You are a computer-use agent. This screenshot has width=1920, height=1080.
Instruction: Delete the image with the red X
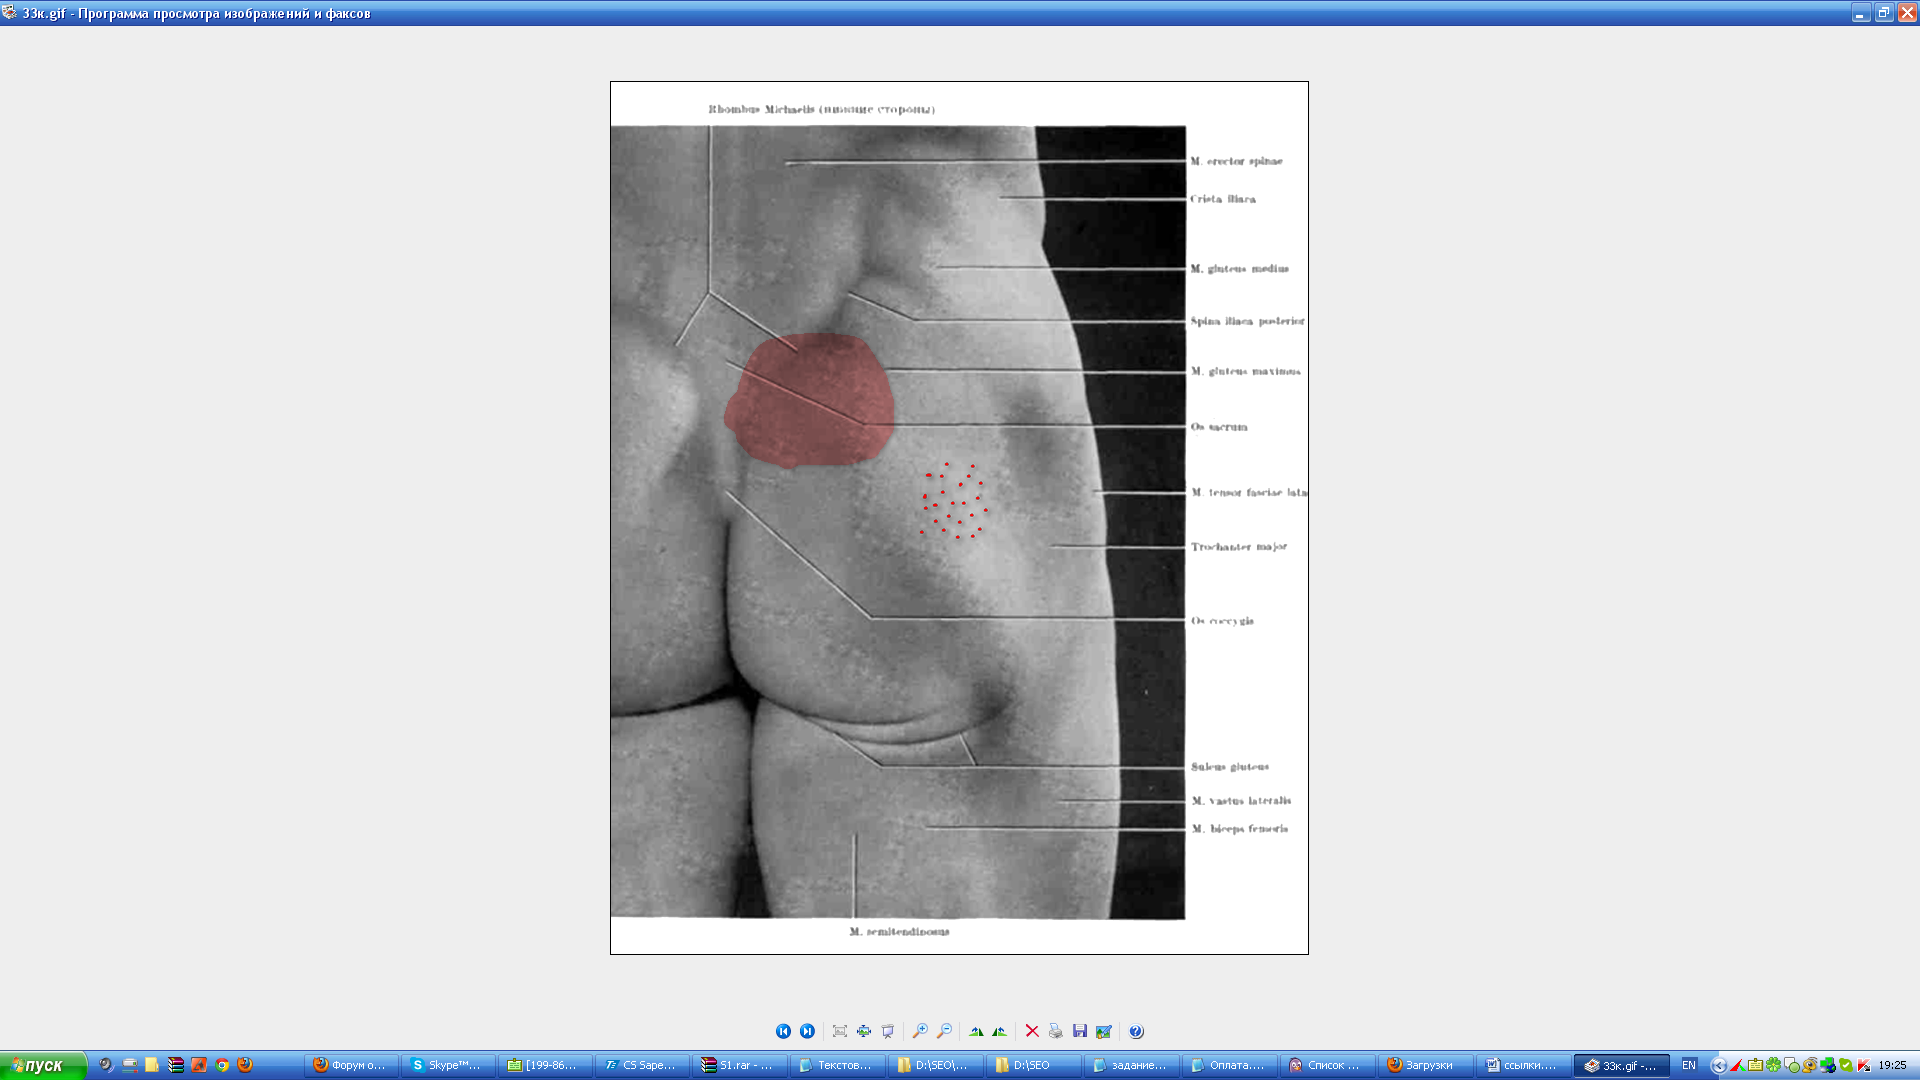[x=1032, y=1031]
